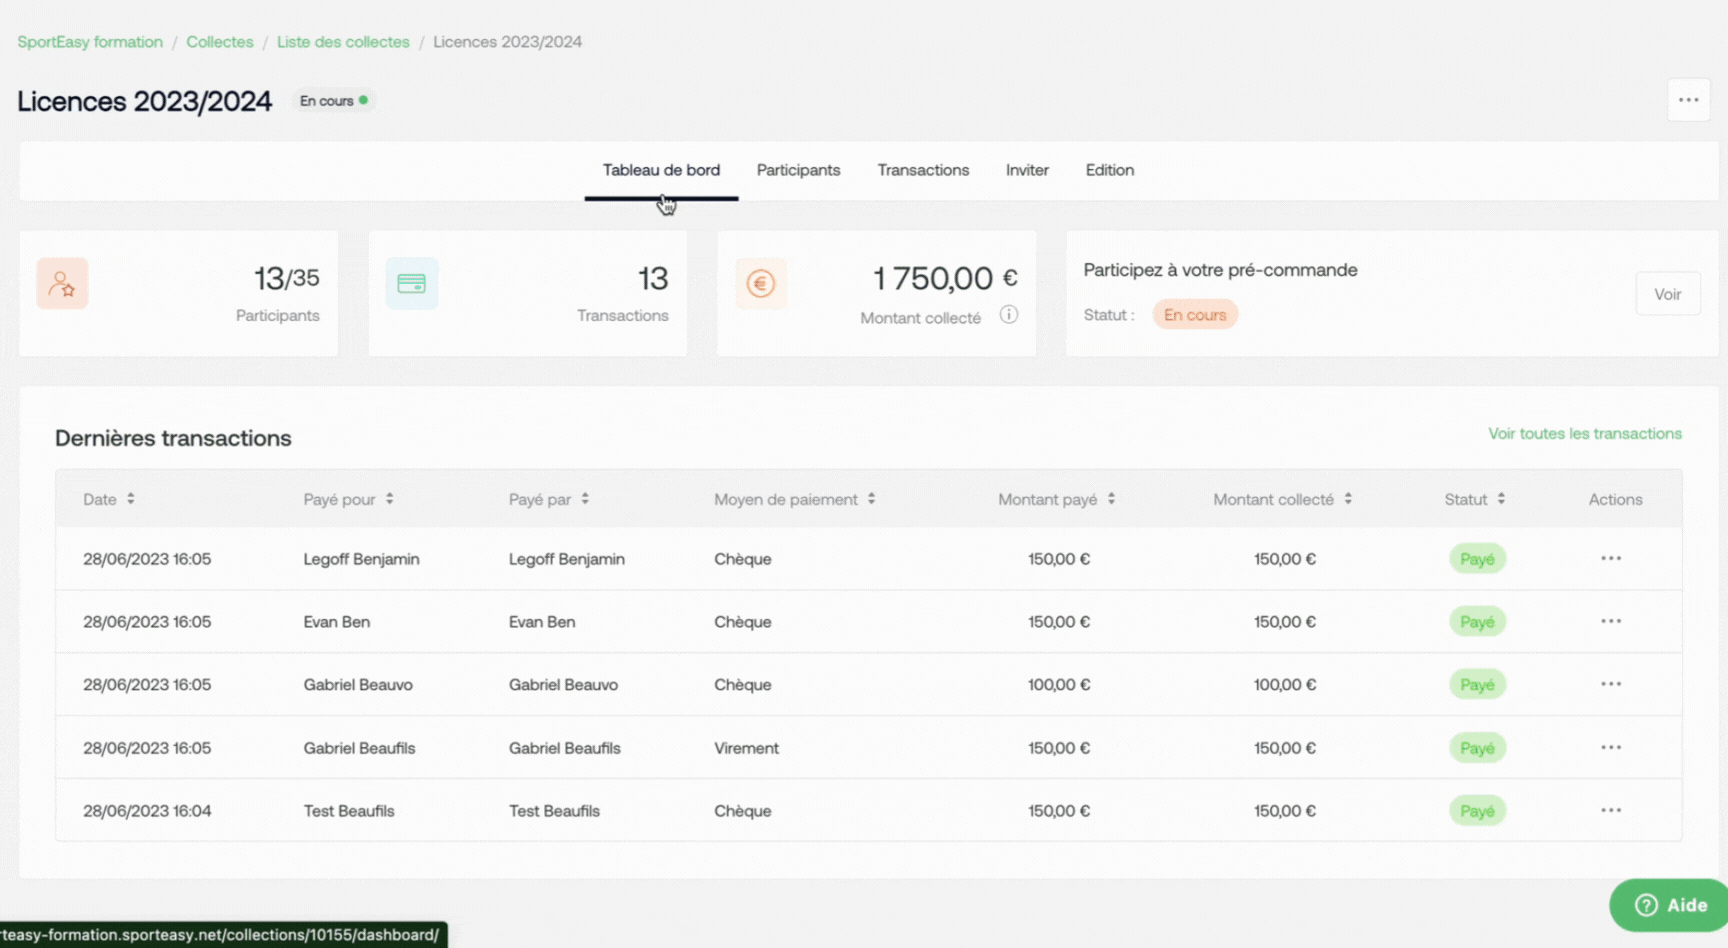Click the Dernières transactions heading
The height and width of the screenshot is (948, 1728).
173,438
